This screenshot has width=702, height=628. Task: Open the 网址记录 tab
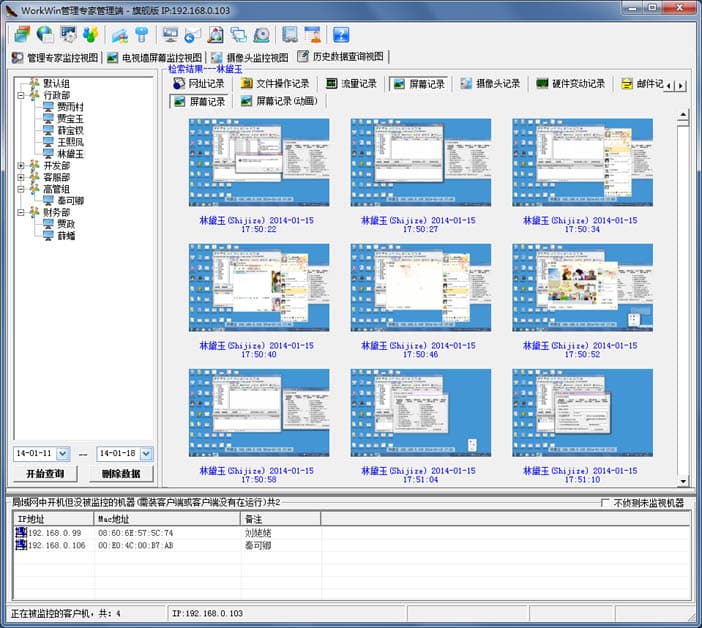(199, 83)
